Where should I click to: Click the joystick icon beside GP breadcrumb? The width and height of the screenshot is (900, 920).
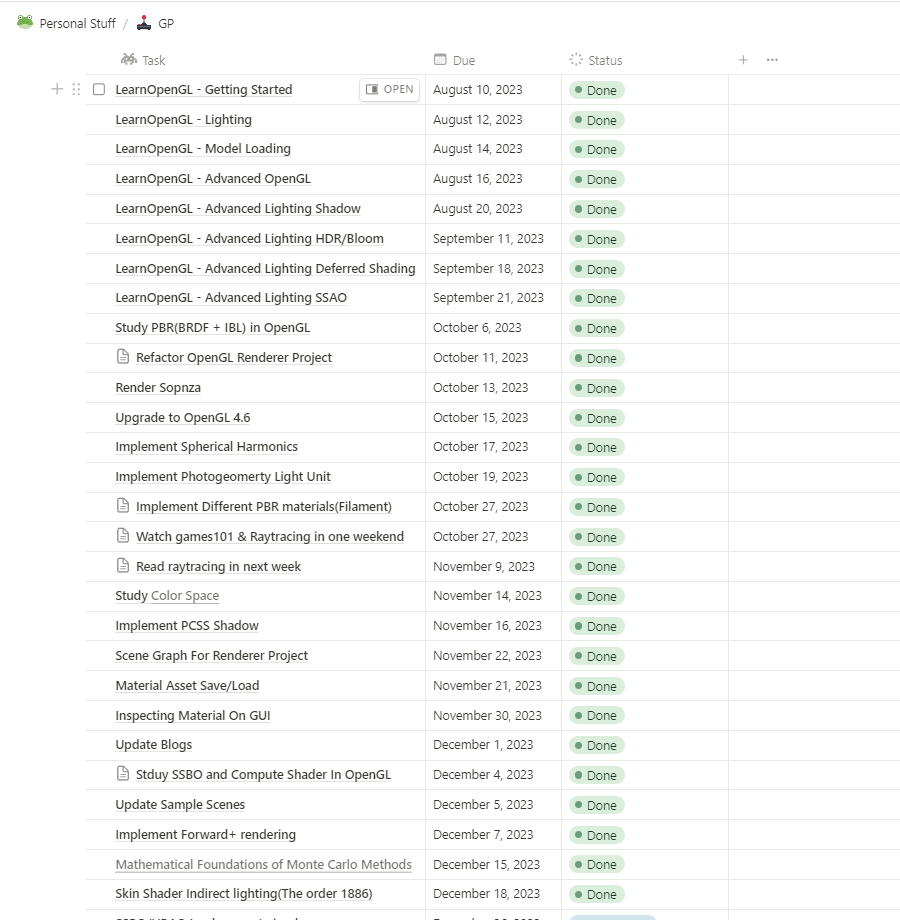coord(144,23)
